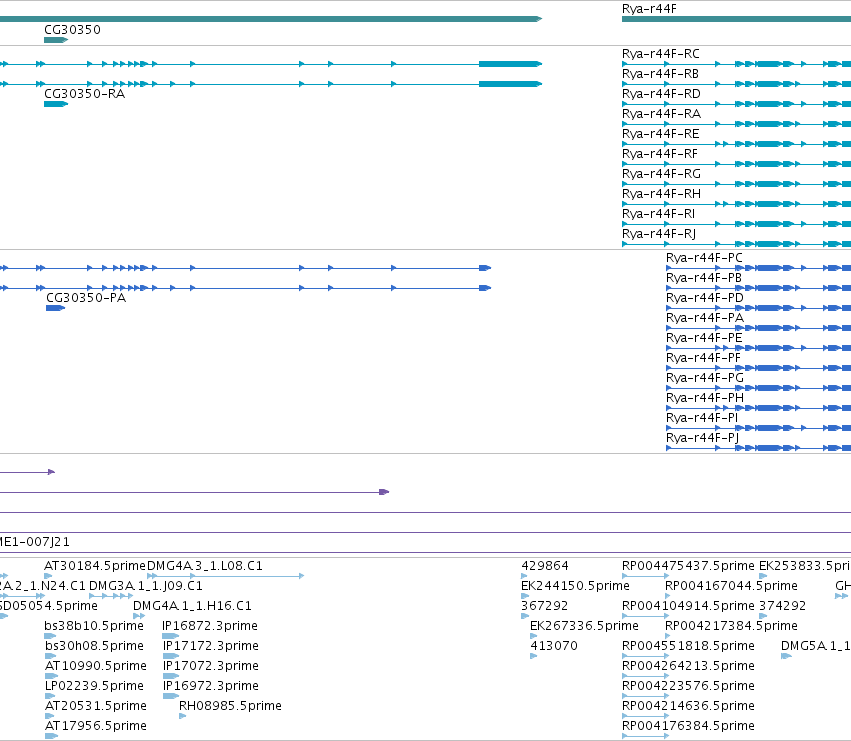Viewport: 851px width, 741px height.
Task: Choose protein Rya-r44F-PH label
Action: tap(704, 398)
